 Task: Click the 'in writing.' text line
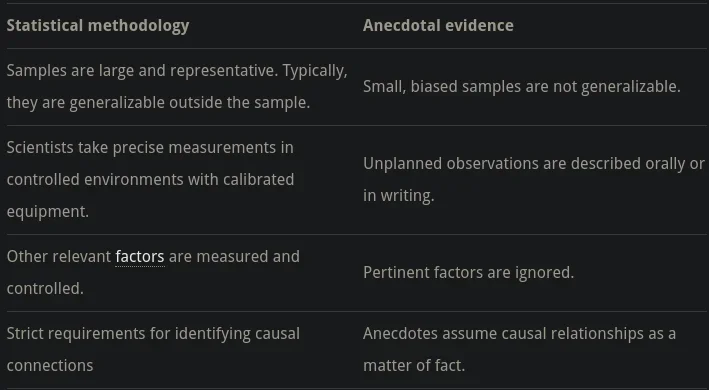[x=398, y=196]
